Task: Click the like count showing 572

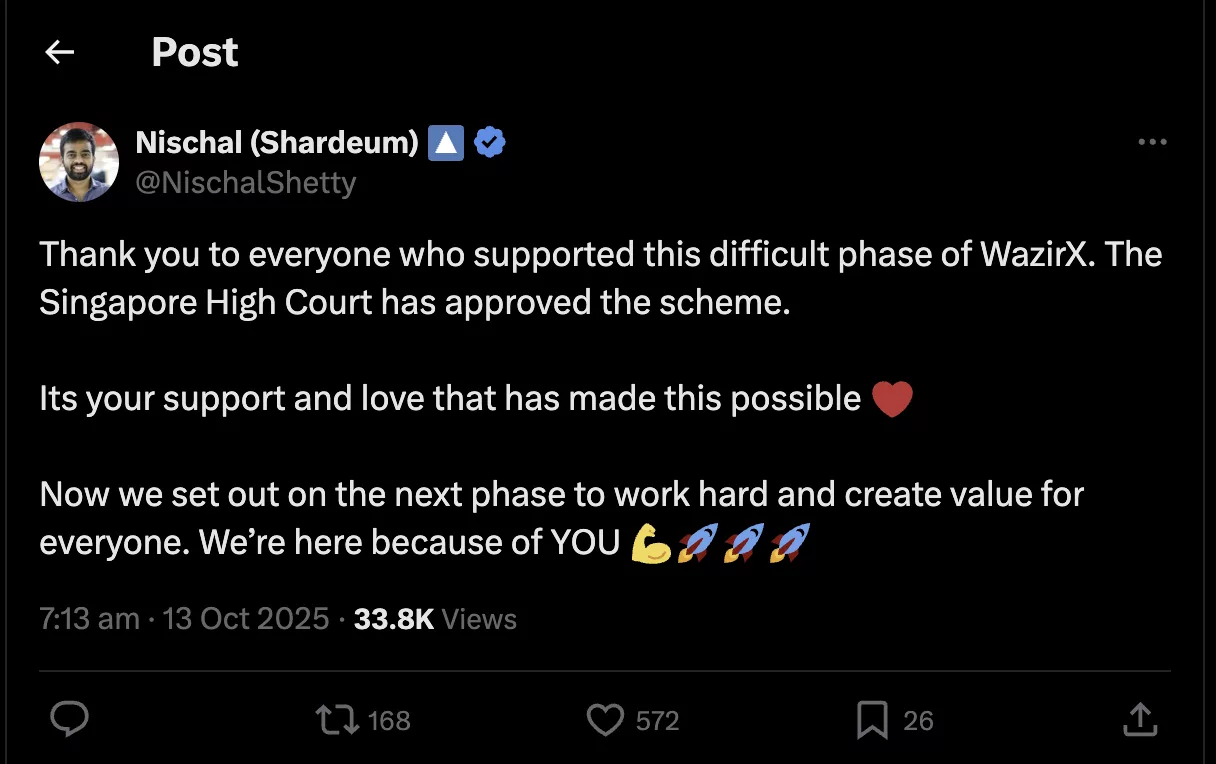Action: coord(656,719)
